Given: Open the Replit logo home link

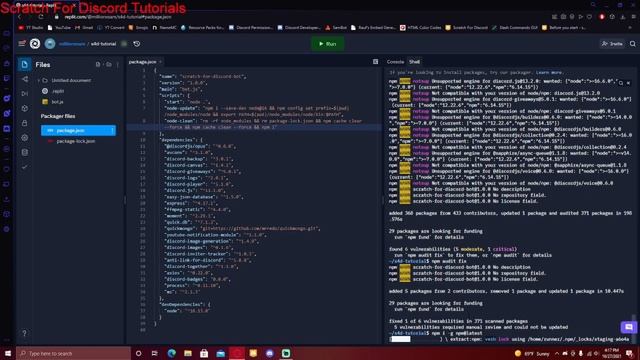Looking at the screenshot, I should (x=35, y=43).
